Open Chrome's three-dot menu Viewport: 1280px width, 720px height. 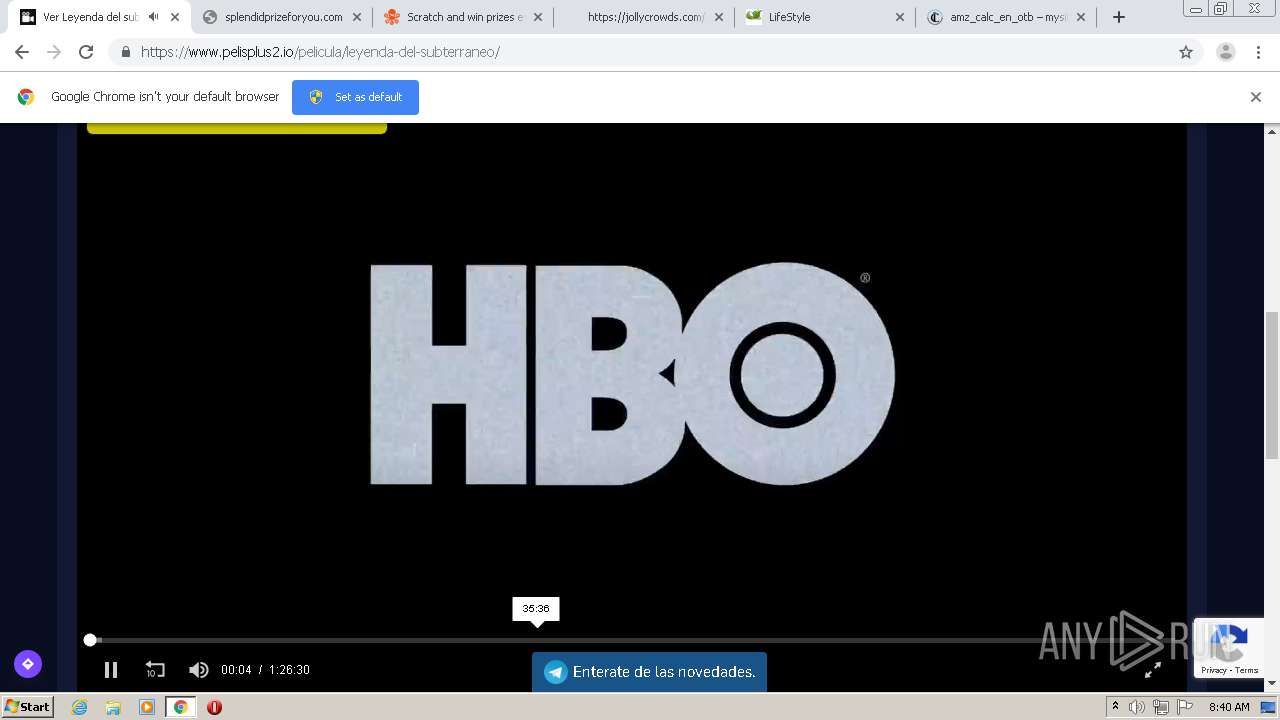(1258, 52)
